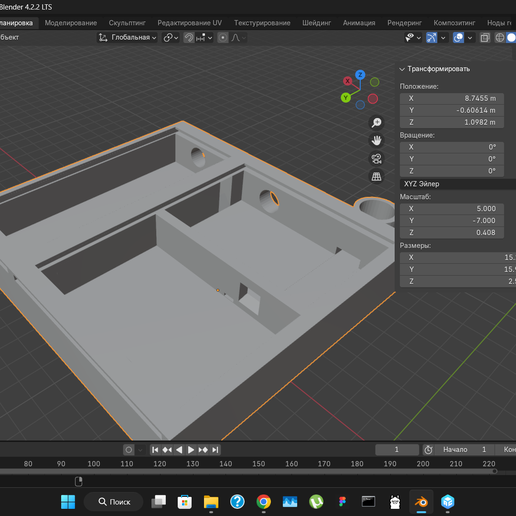Open Global transform orientation dropdown
Viewport: 516px width, 516px height.
(127, 38)
